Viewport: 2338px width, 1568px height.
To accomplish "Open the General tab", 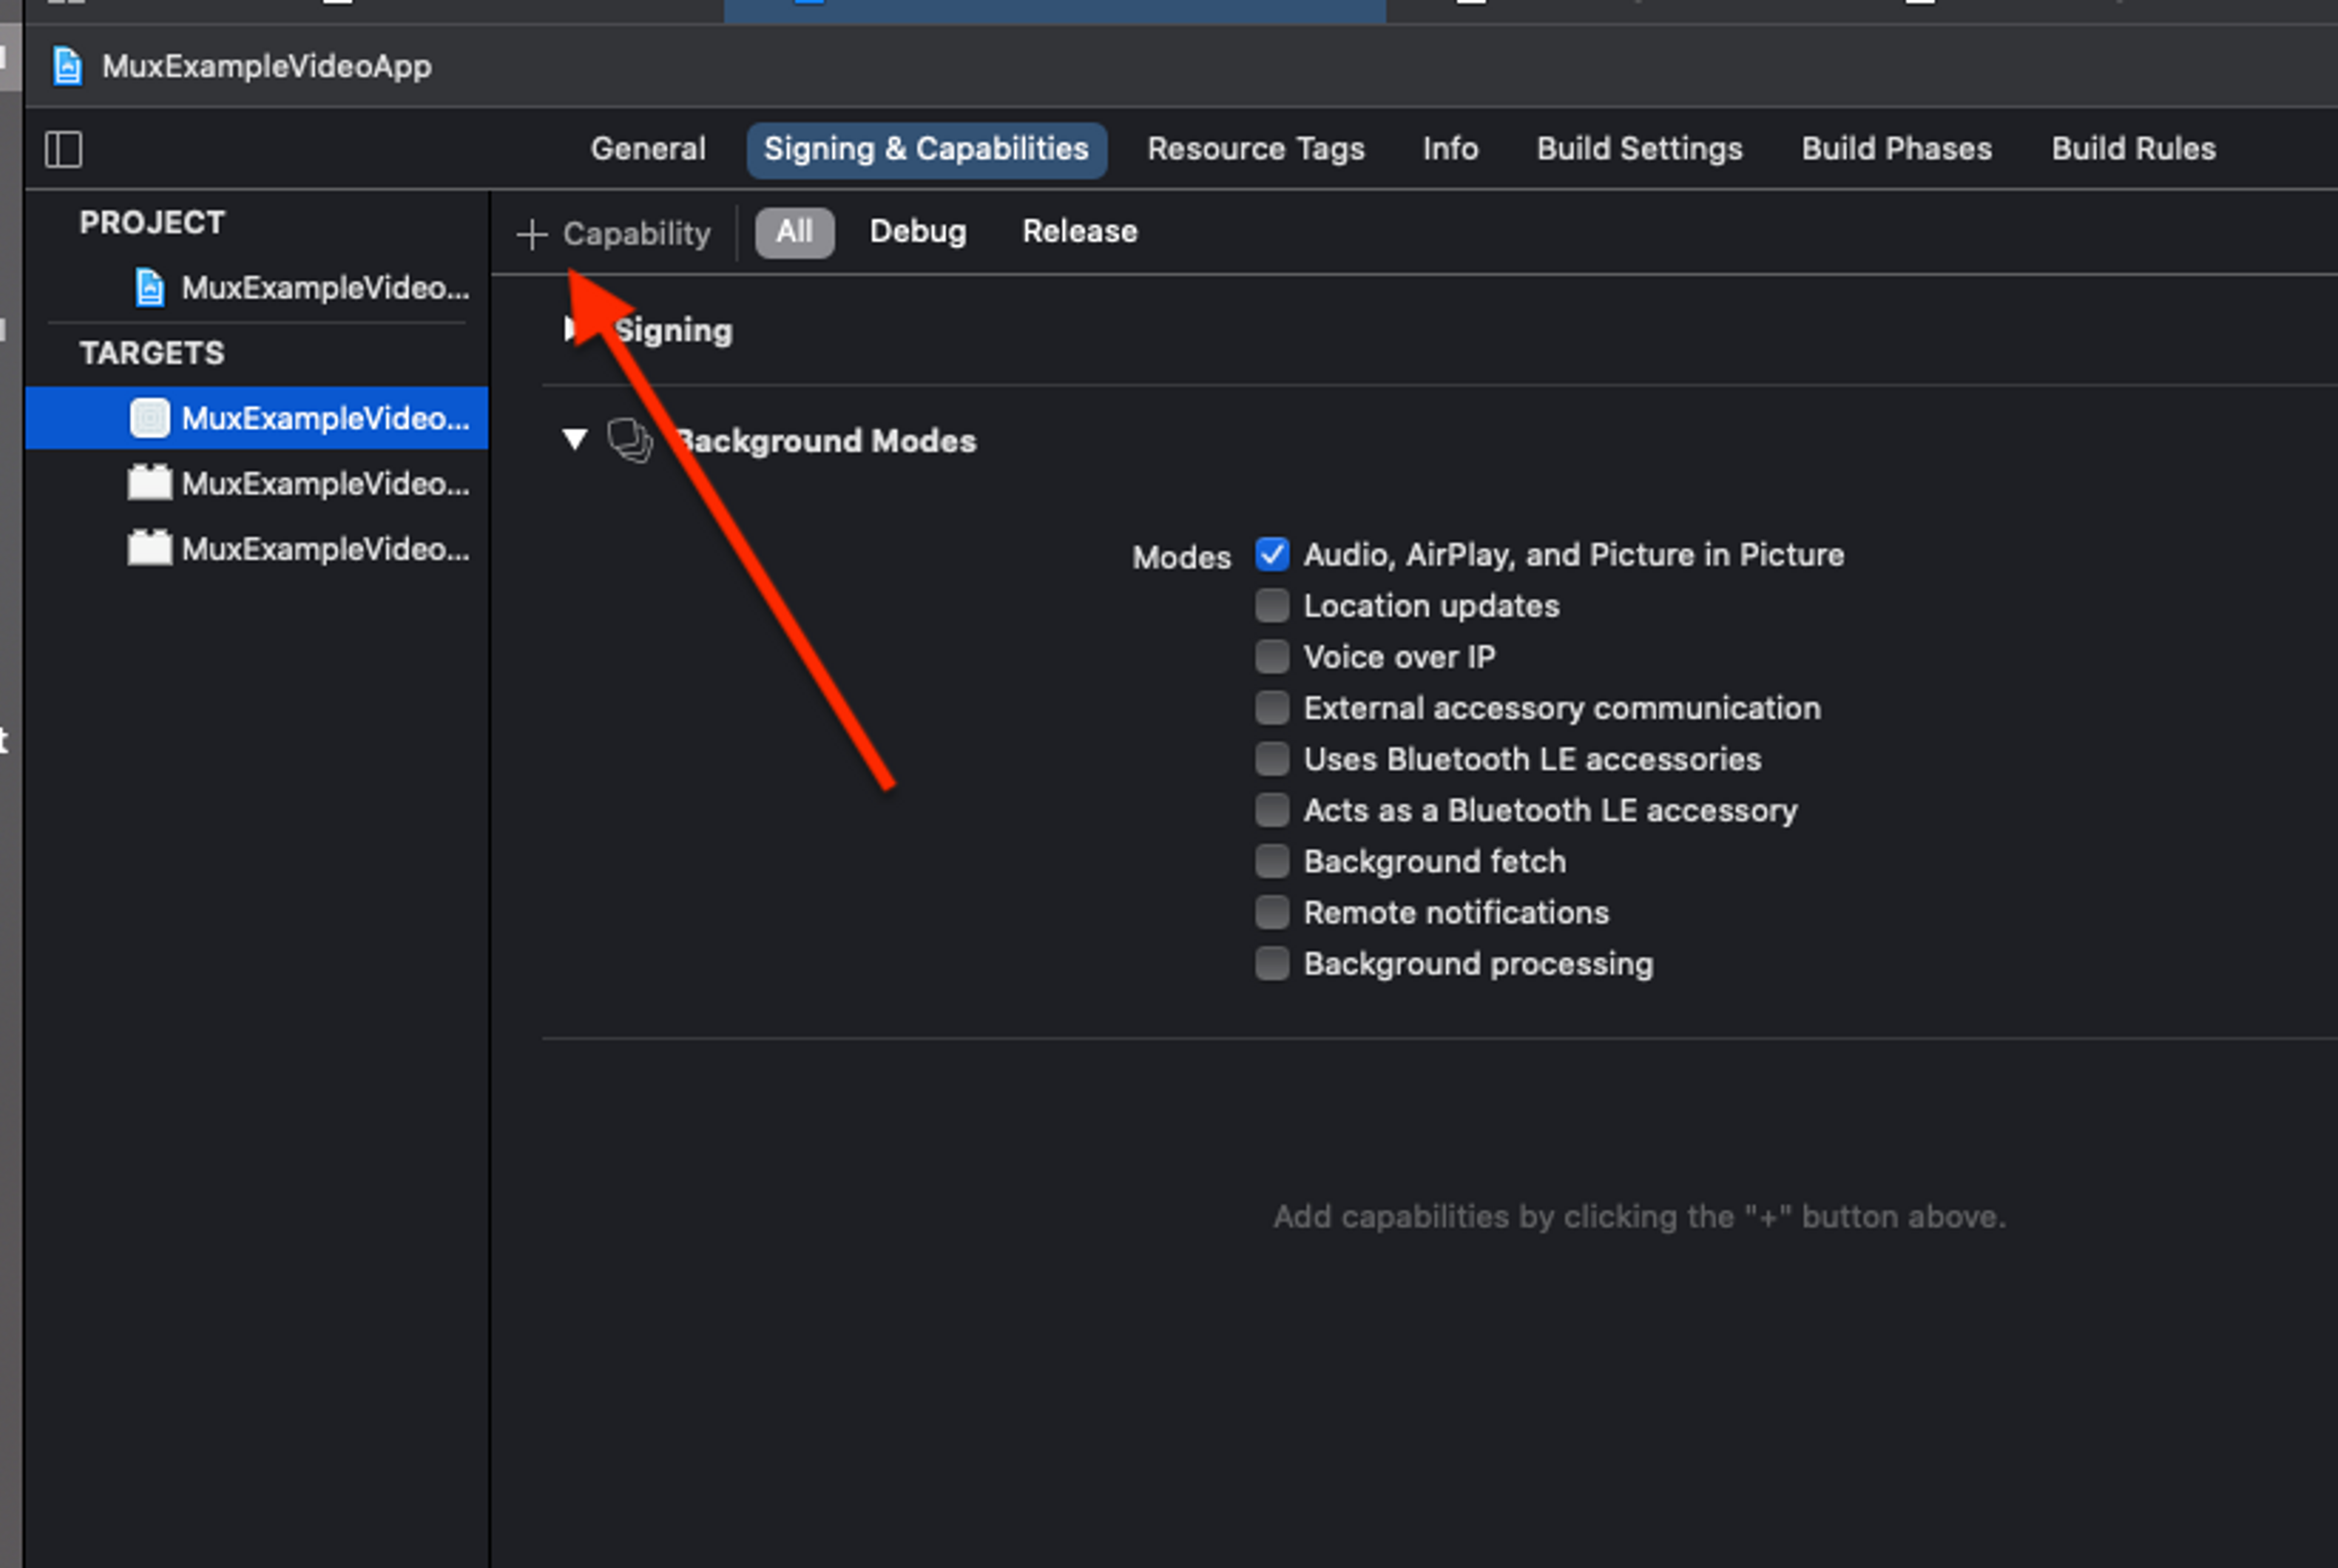I will pos(648,149).
